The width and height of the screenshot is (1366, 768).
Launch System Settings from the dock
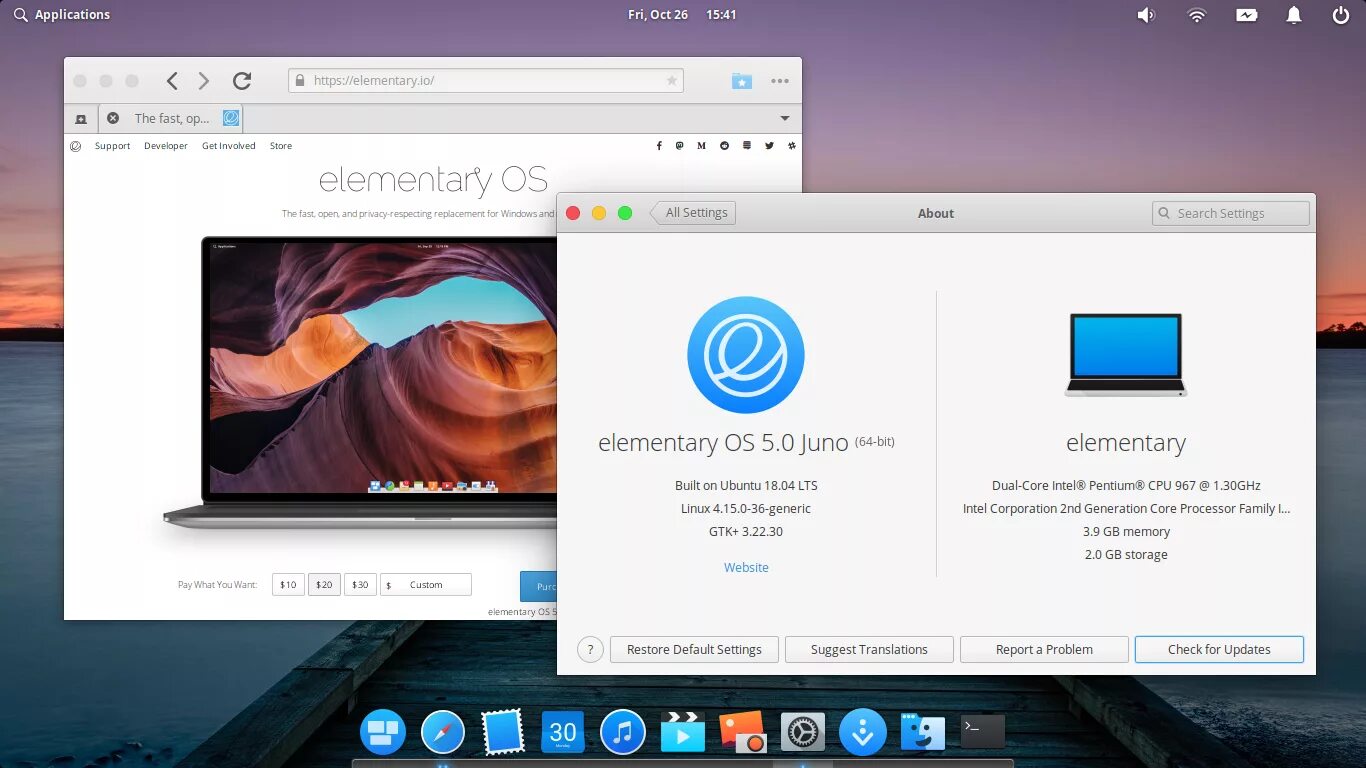(803, 732)
